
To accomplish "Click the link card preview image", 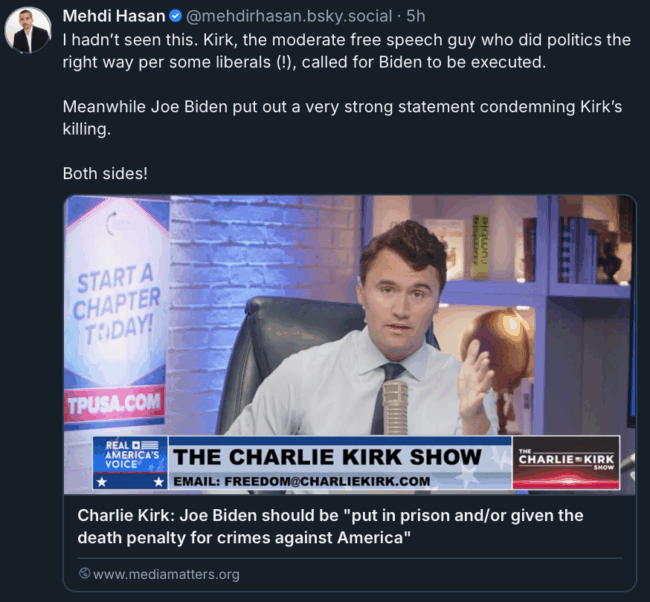I will point(350,345).
